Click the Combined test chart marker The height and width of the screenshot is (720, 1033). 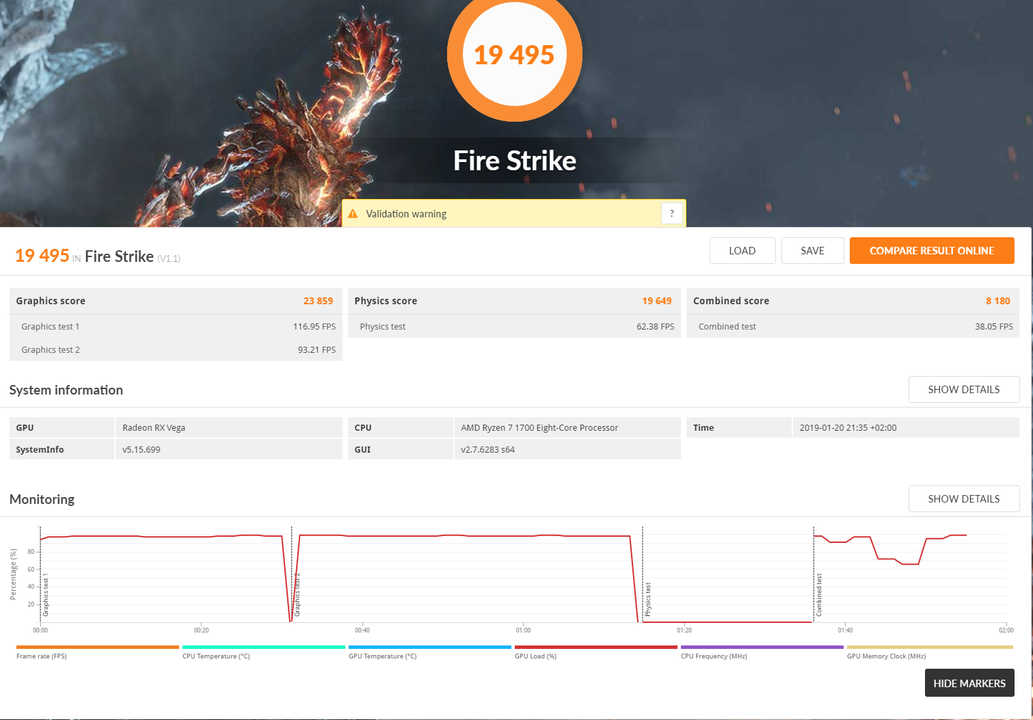pos(820,595)
